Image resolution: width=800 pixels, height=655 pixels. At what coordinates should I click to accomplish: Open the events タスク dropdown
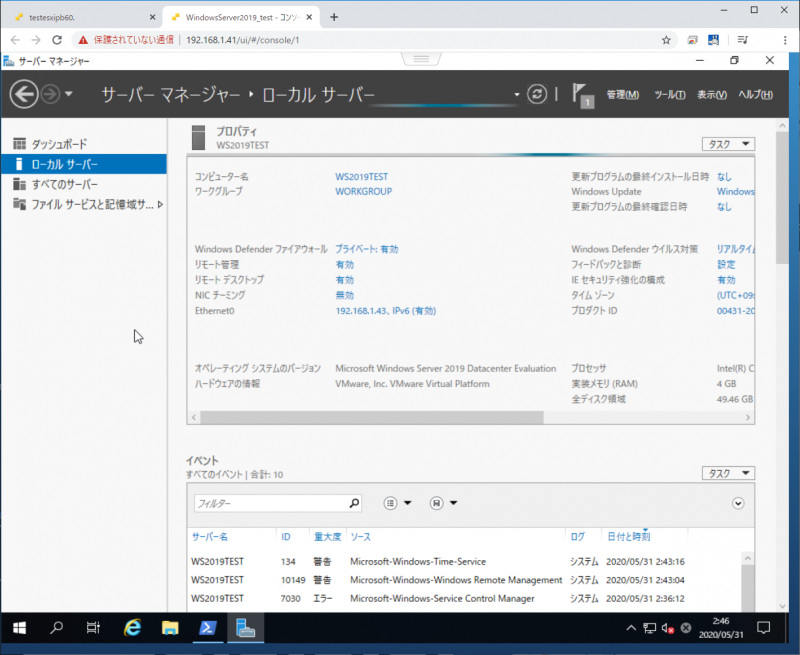click(x=728, y=473)
